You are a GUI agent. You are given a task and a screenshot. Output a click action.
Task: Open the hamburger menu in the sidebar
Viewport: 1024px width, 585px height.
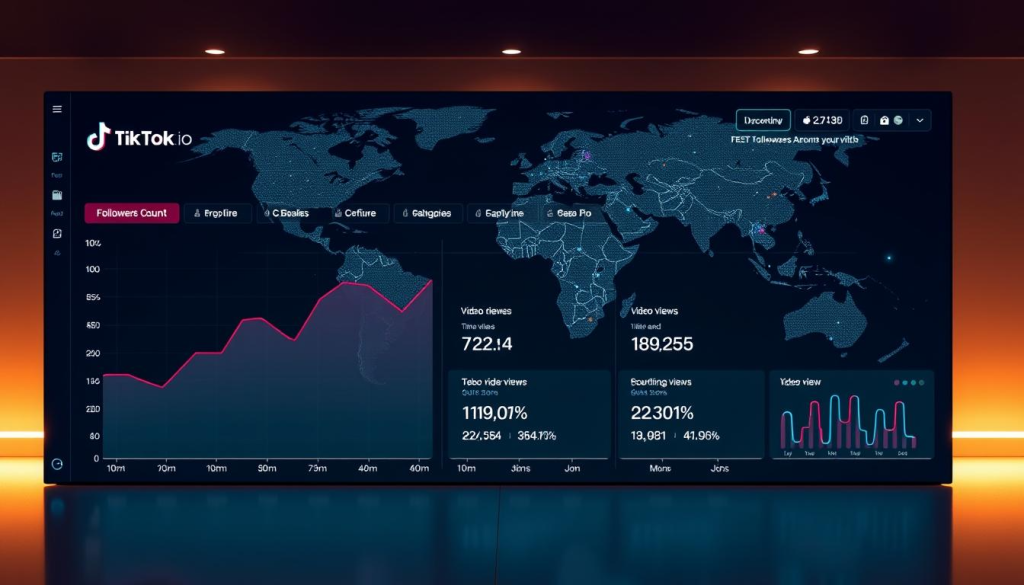tap(57, 109)
